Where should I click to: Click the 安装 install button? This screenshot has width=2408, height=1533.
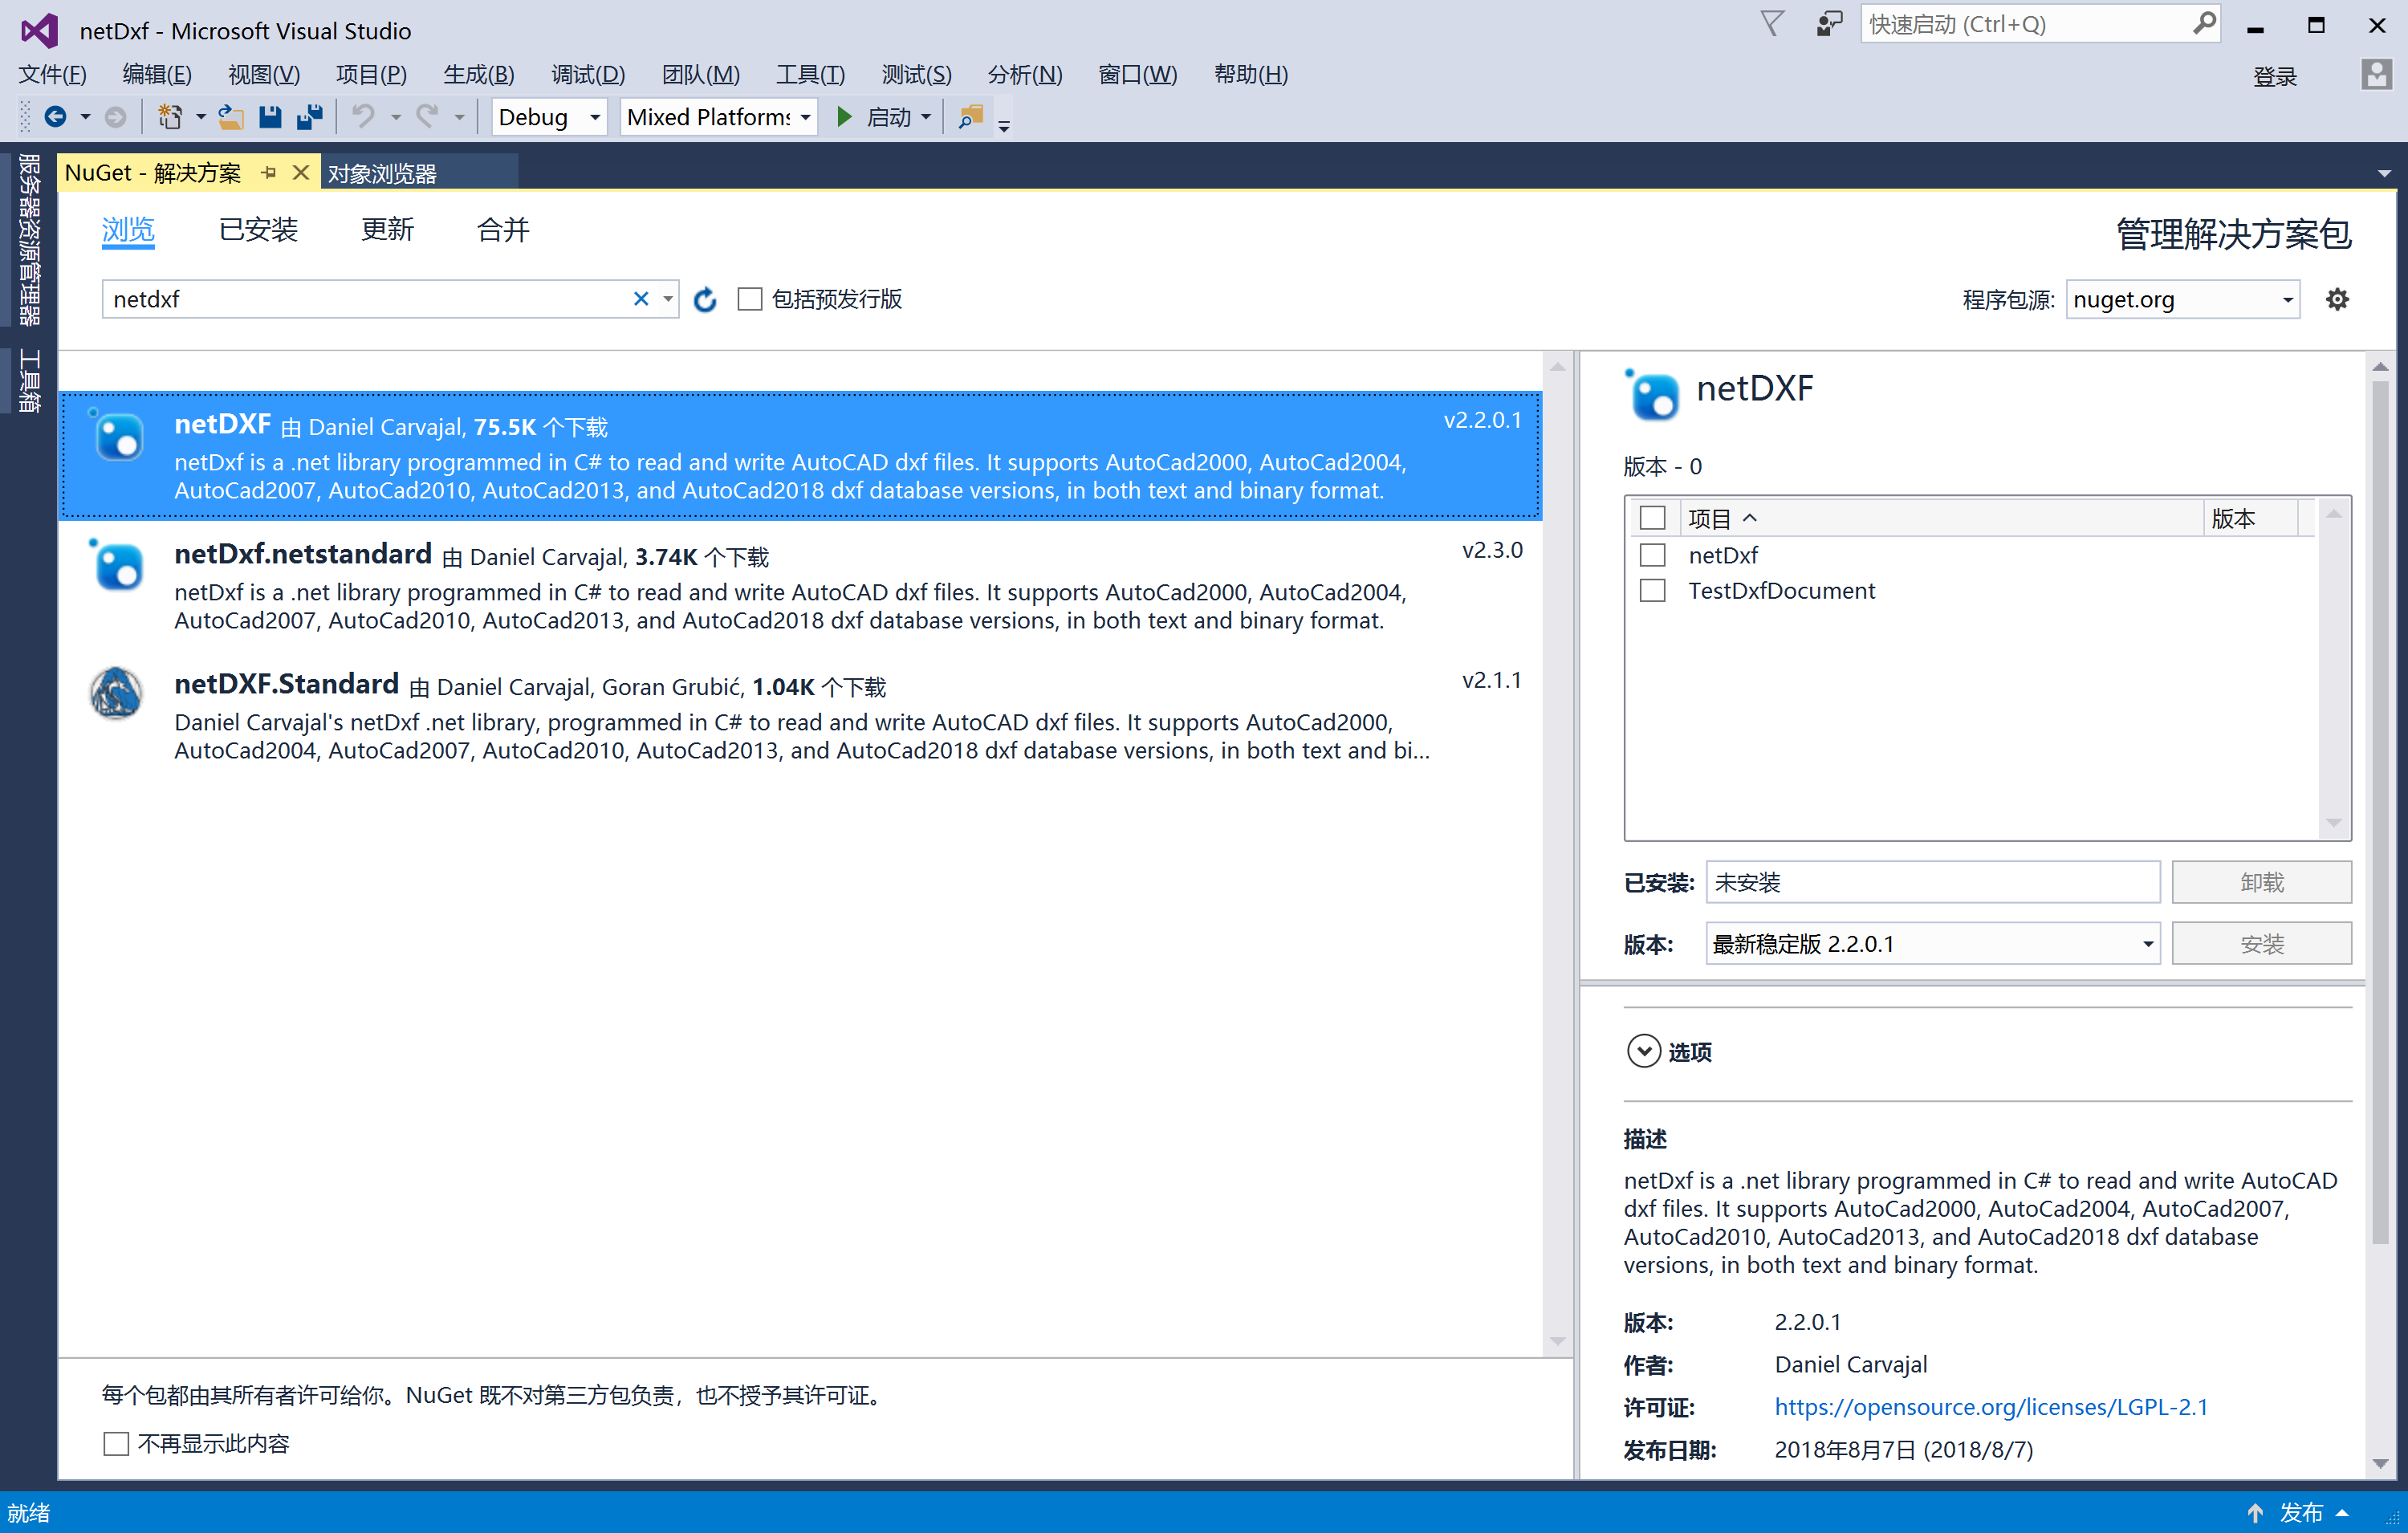pyautogui.click(x=2263, y=943)
